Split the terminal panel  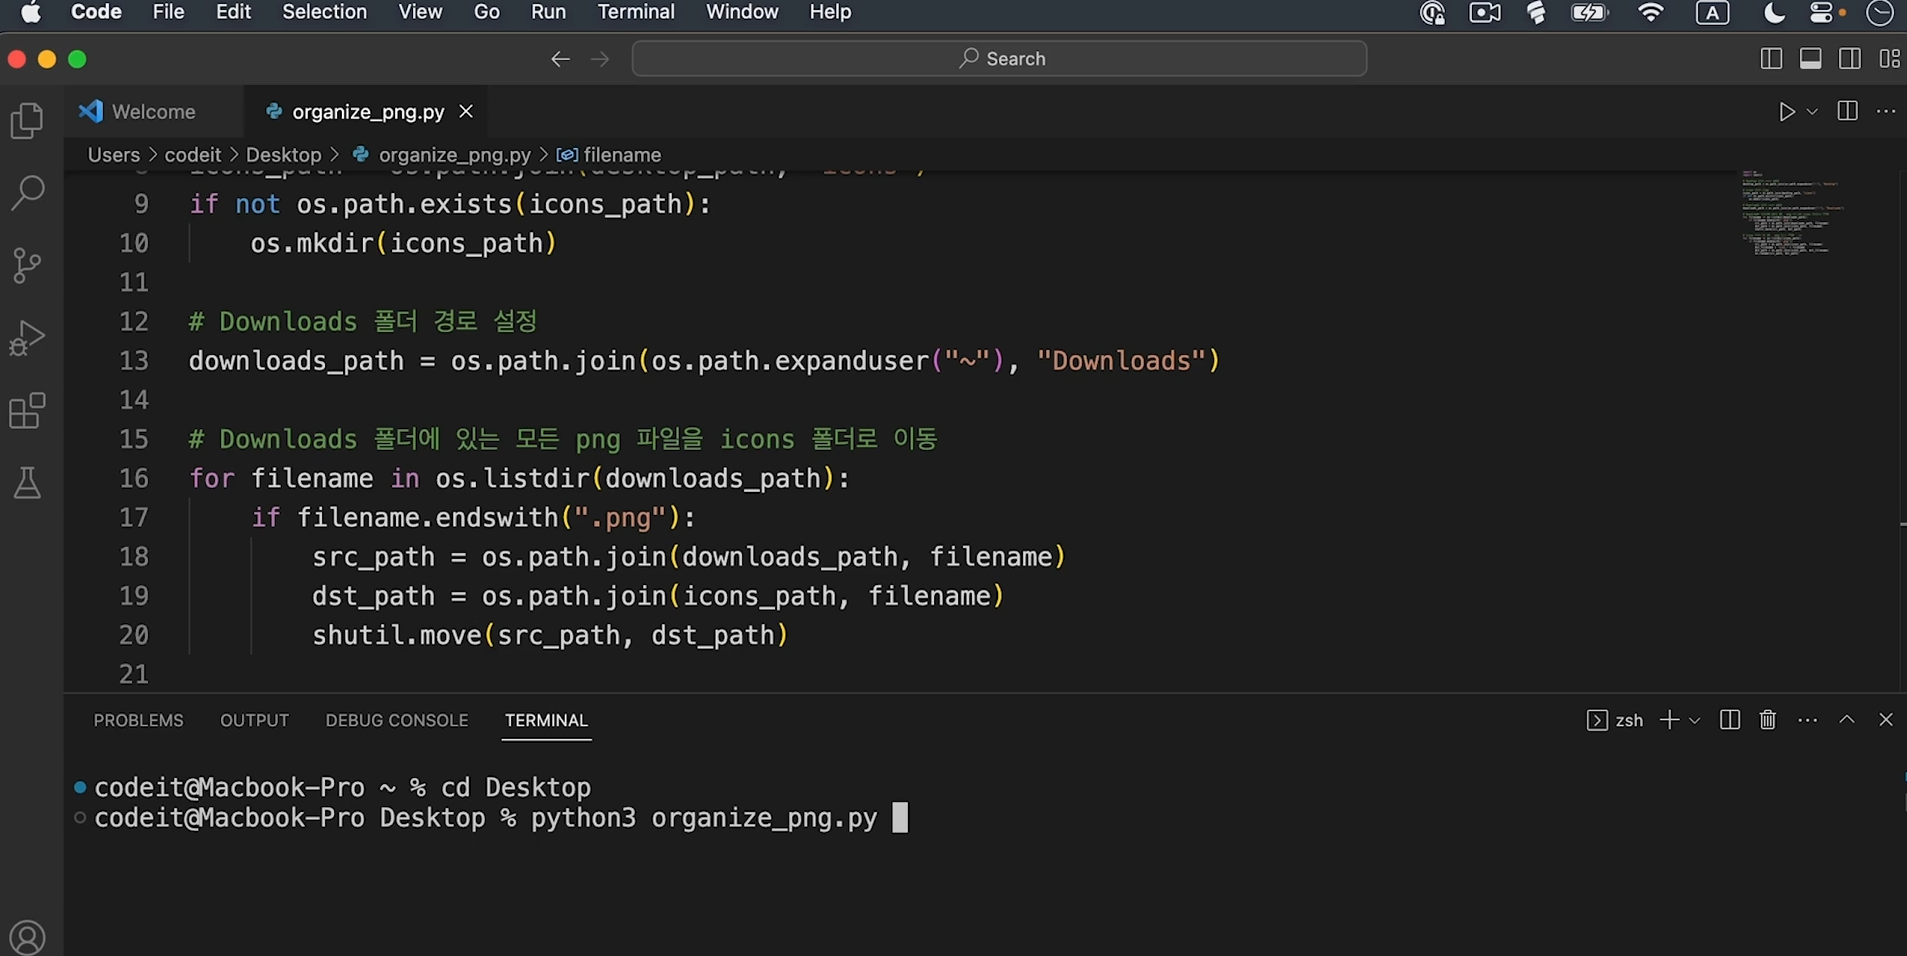(x=1729, y=720)
